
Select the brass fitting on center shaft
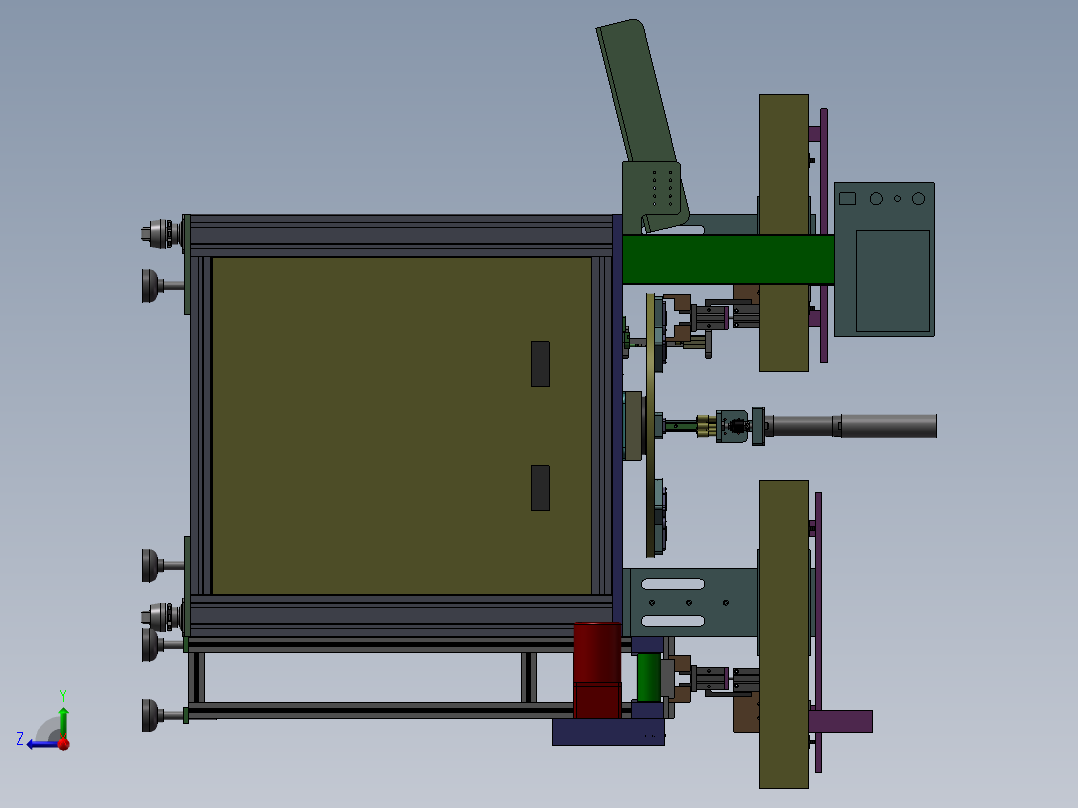(x=706, y=426)
